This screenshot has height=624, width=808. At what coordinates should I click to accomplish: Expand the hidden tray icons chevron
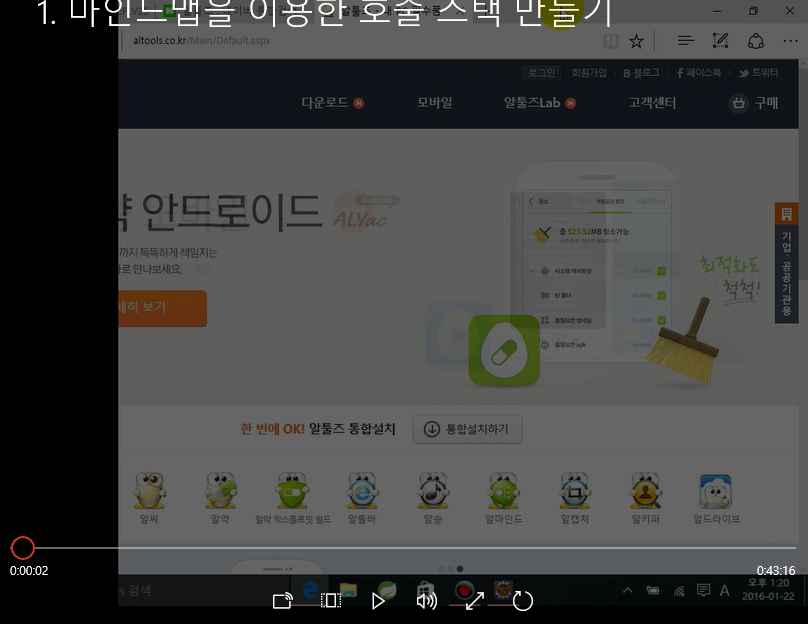628,590
